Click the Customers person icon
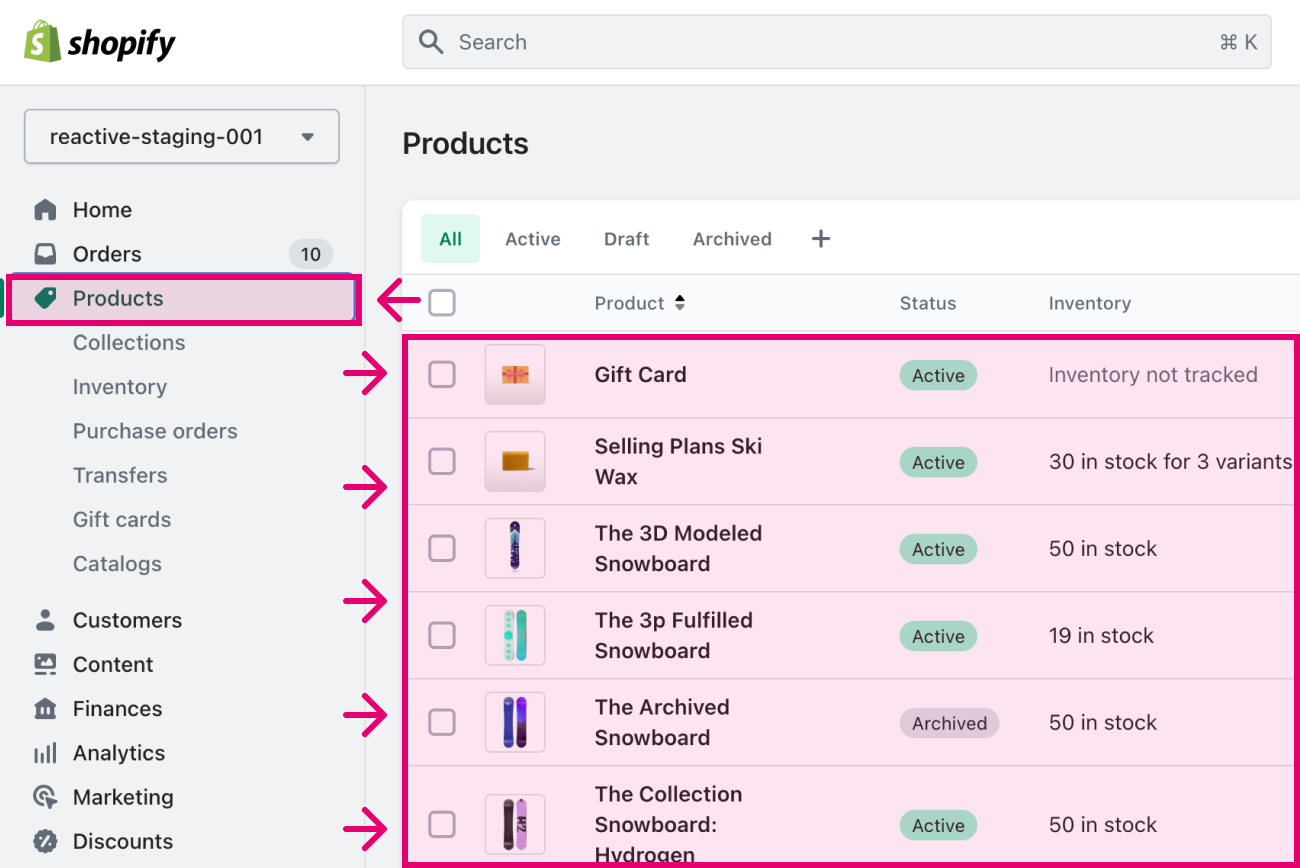This screenshot has width=1300, height=868. (45, 620)
